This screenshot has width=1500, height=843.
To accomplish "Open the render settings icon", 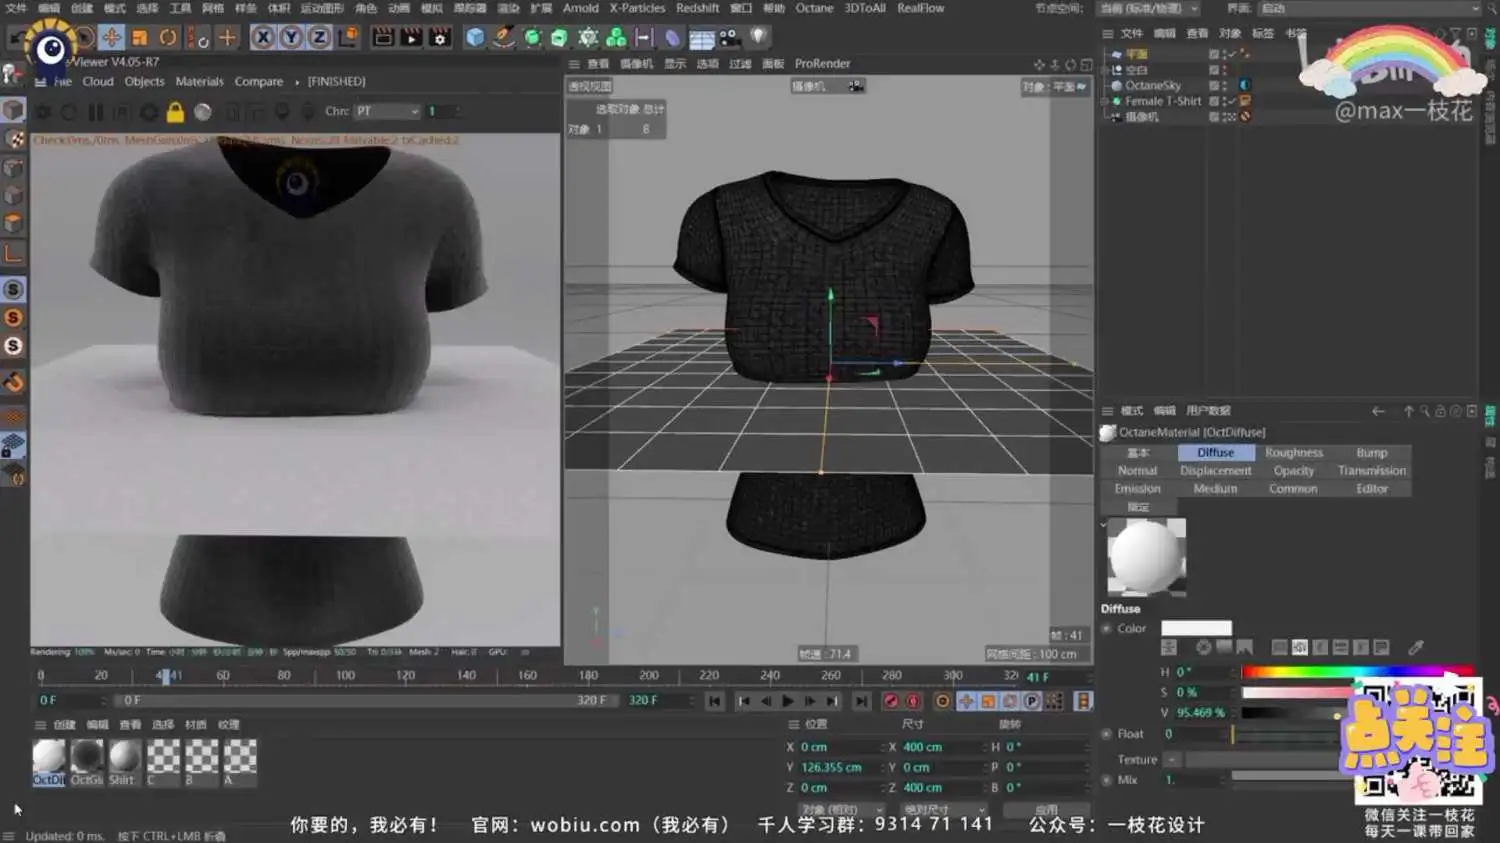I will tap(439, 37).
